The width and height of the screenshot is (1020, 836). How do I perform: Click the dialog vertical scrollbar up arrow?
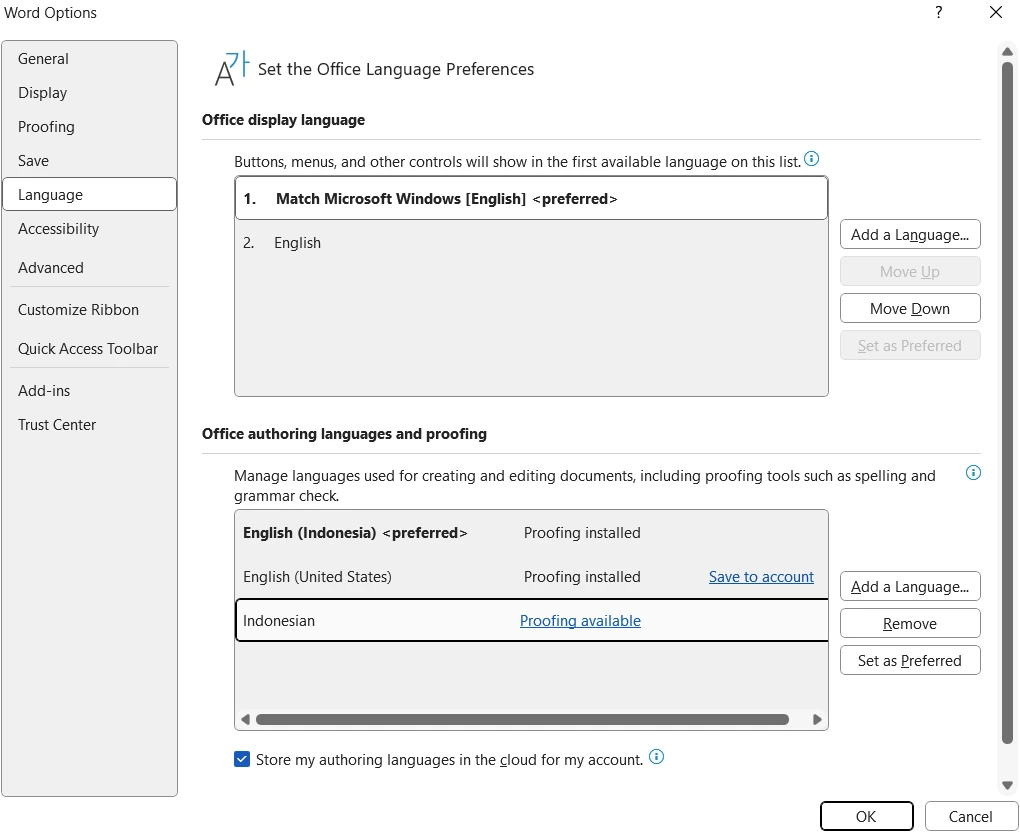click(1007, 51)
